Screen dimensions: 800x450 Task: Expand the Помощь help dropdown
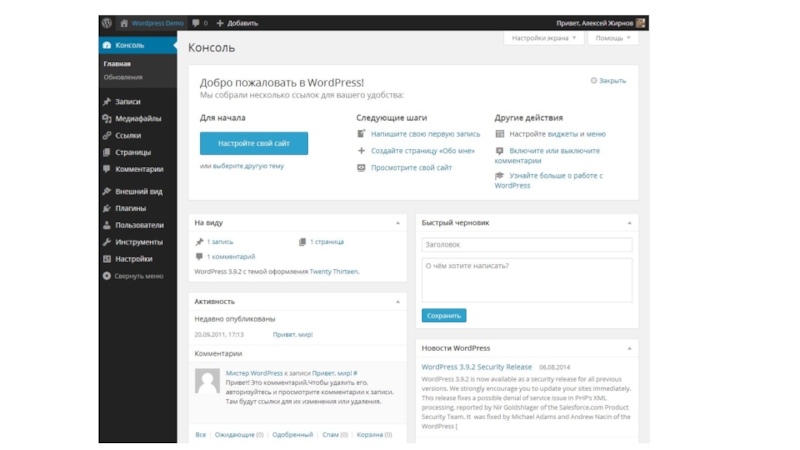click(612, 38)
